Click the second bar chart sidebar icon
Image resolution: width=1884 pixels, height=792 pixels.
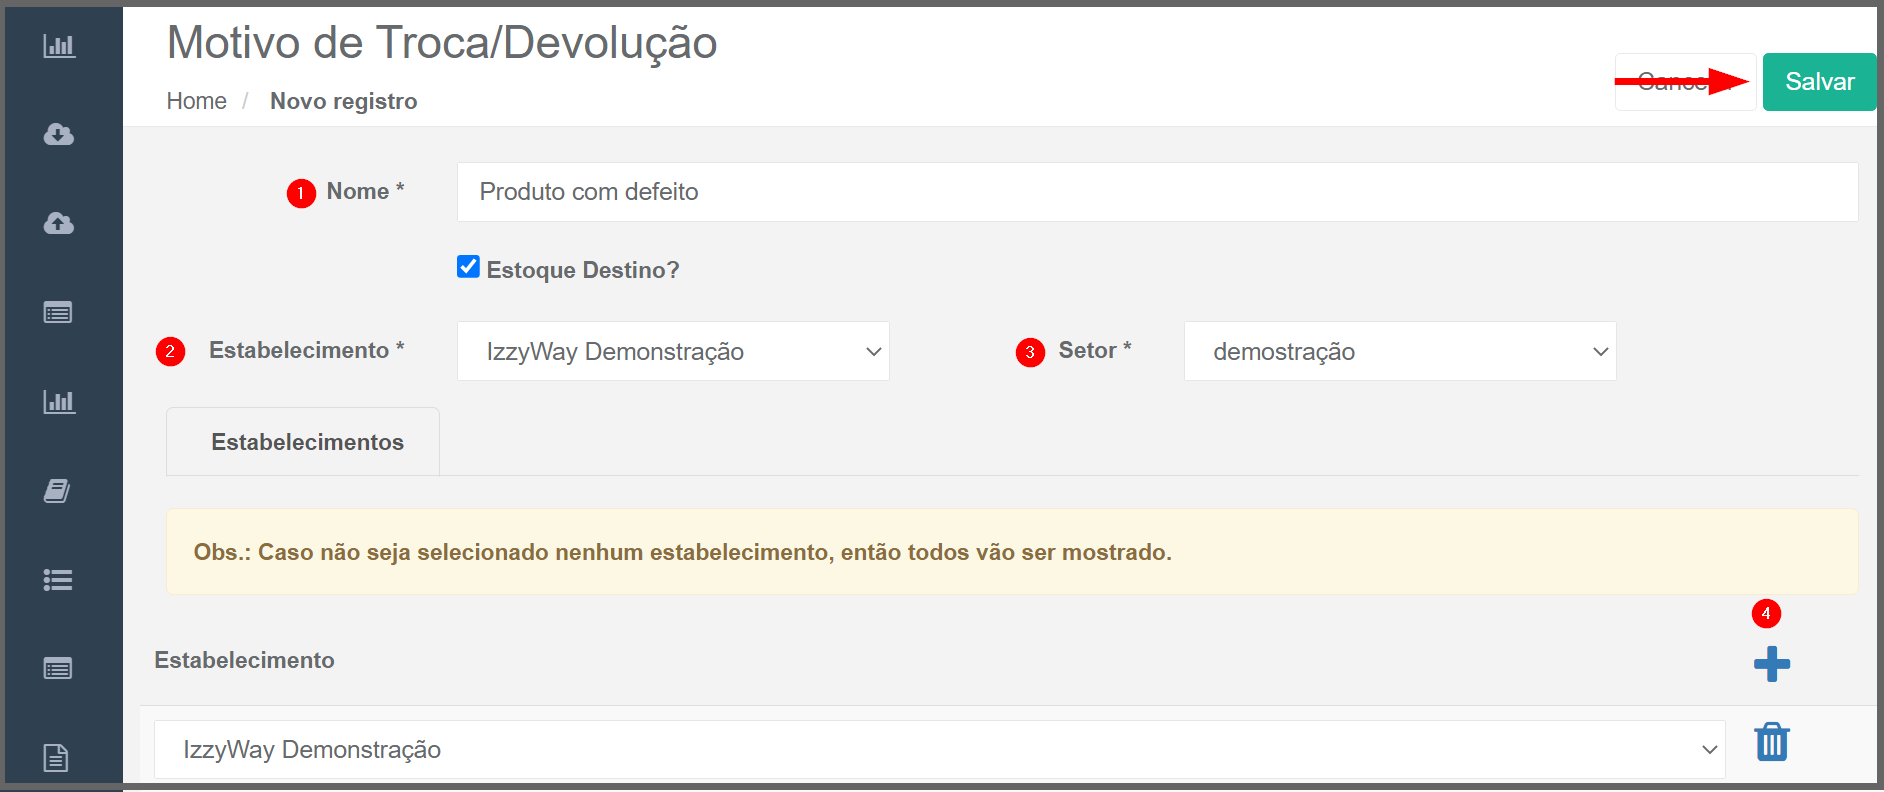coord(59,402)
